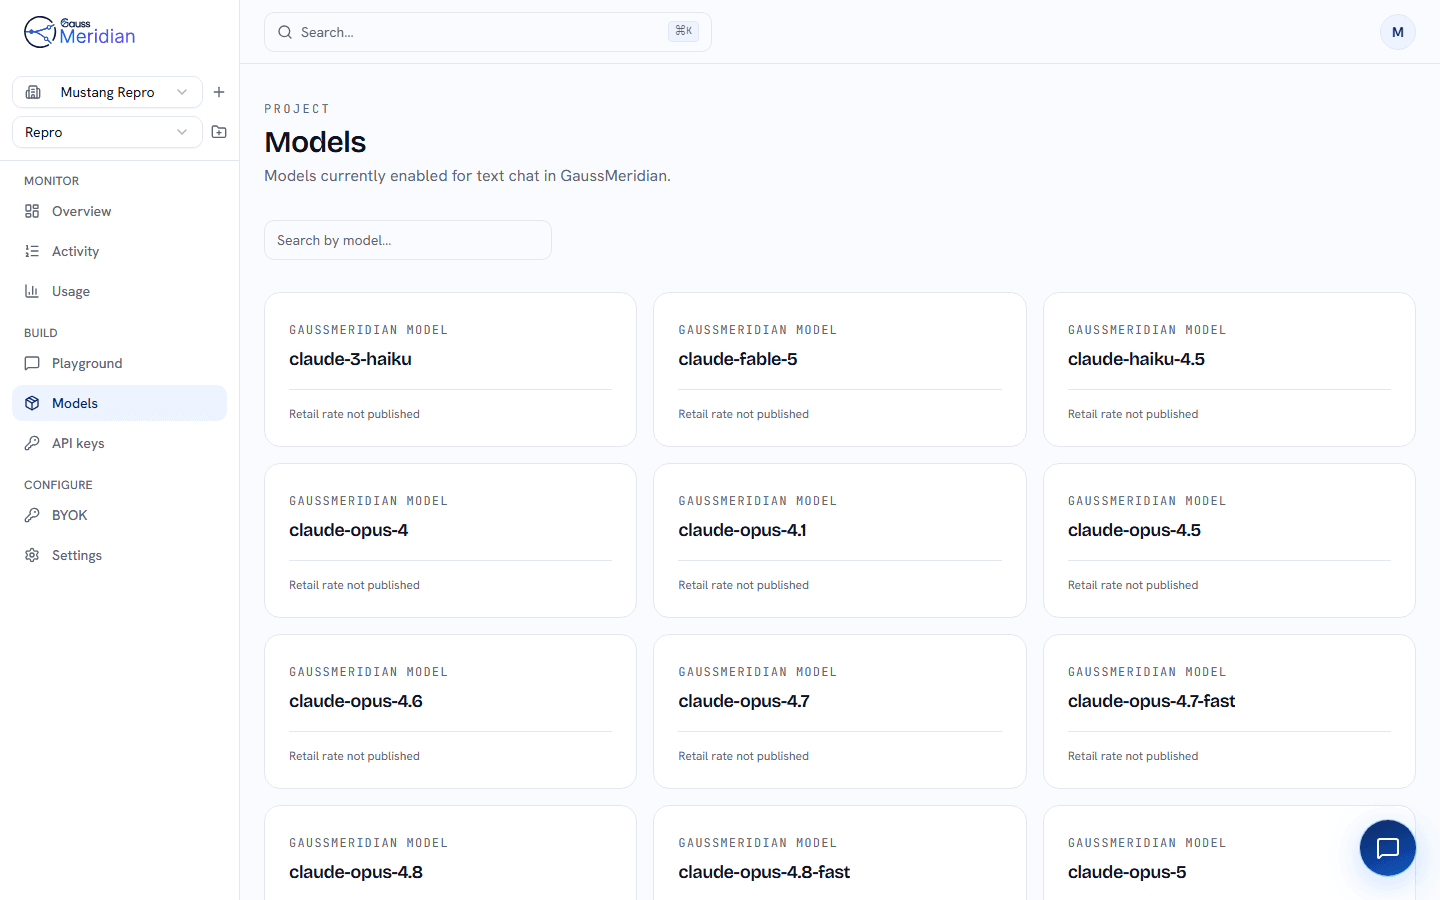Screen dimensions: 1440x900
Task: Click 'GAUSSMERIDIAN MODEL' label above claude-opus-5
Action: click(1147, 843)
